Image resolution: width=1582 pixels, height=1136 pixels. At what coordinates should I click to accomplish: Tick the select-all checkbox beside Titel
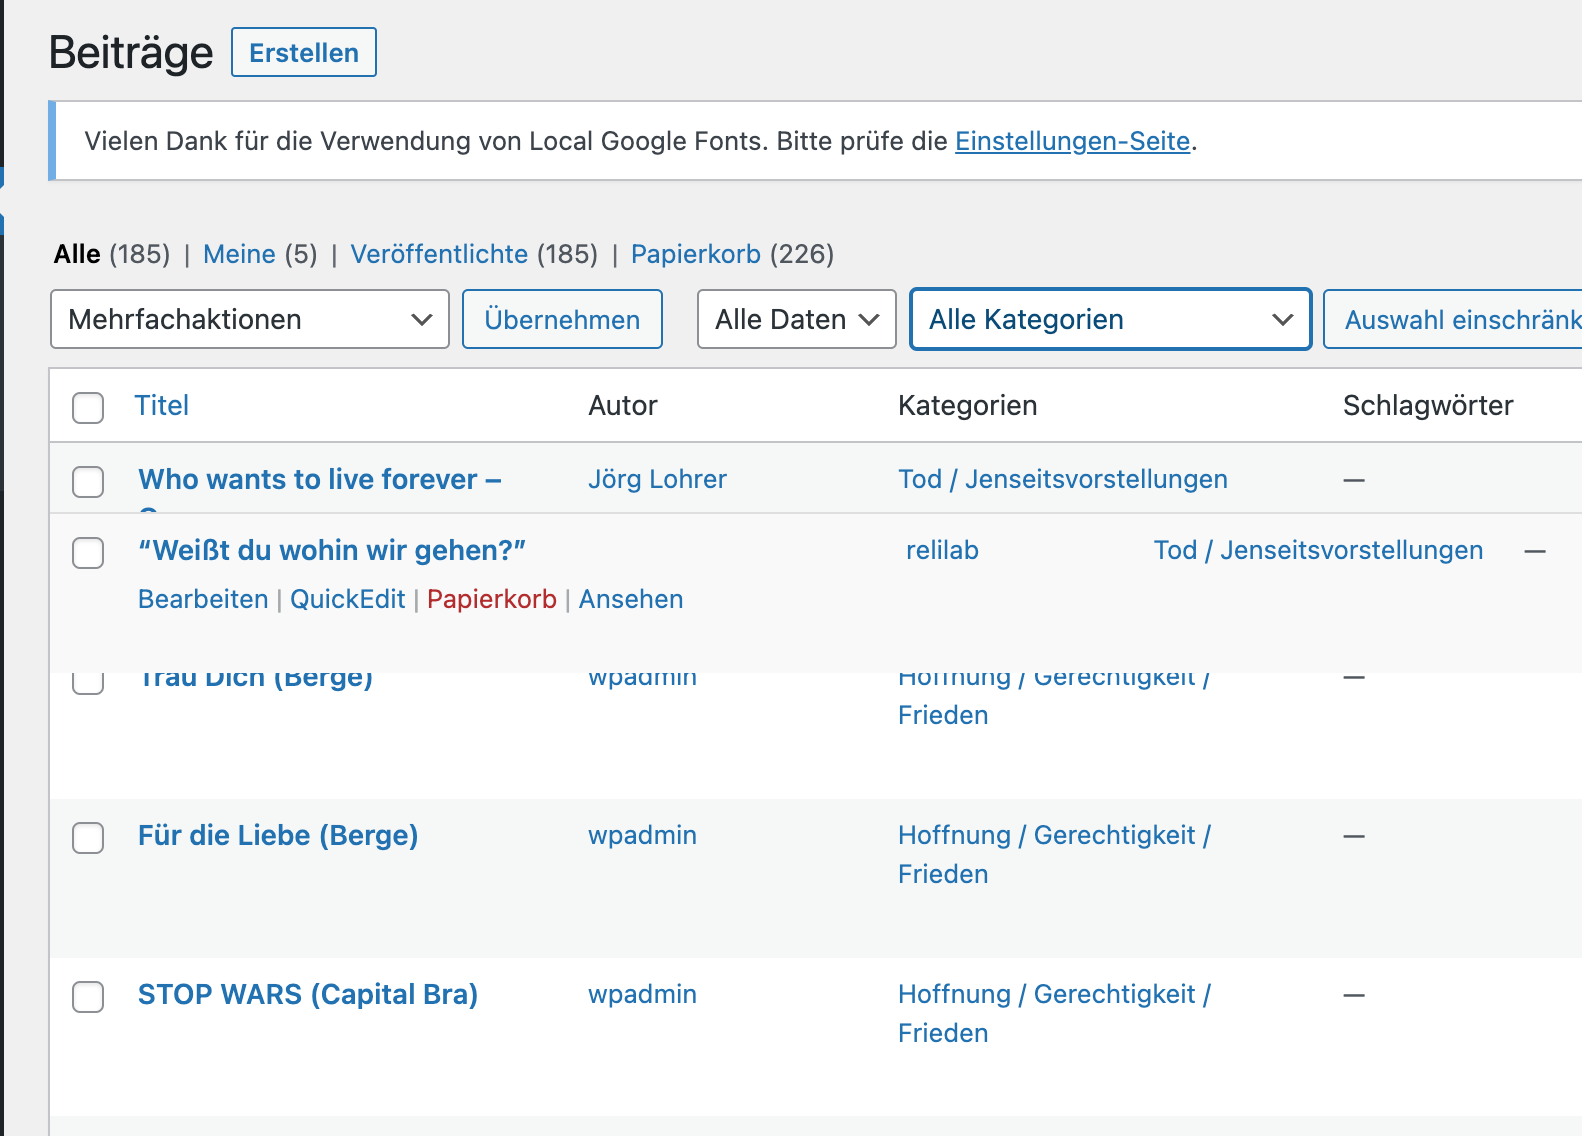tap(88, 407)
